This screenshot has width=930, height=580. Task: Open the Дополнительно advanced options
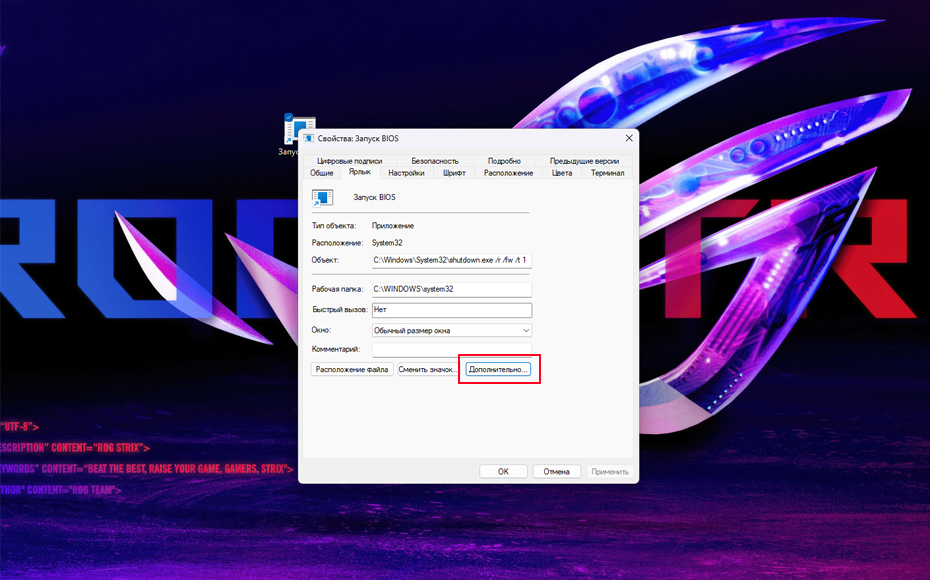click(x=498, y=369)
